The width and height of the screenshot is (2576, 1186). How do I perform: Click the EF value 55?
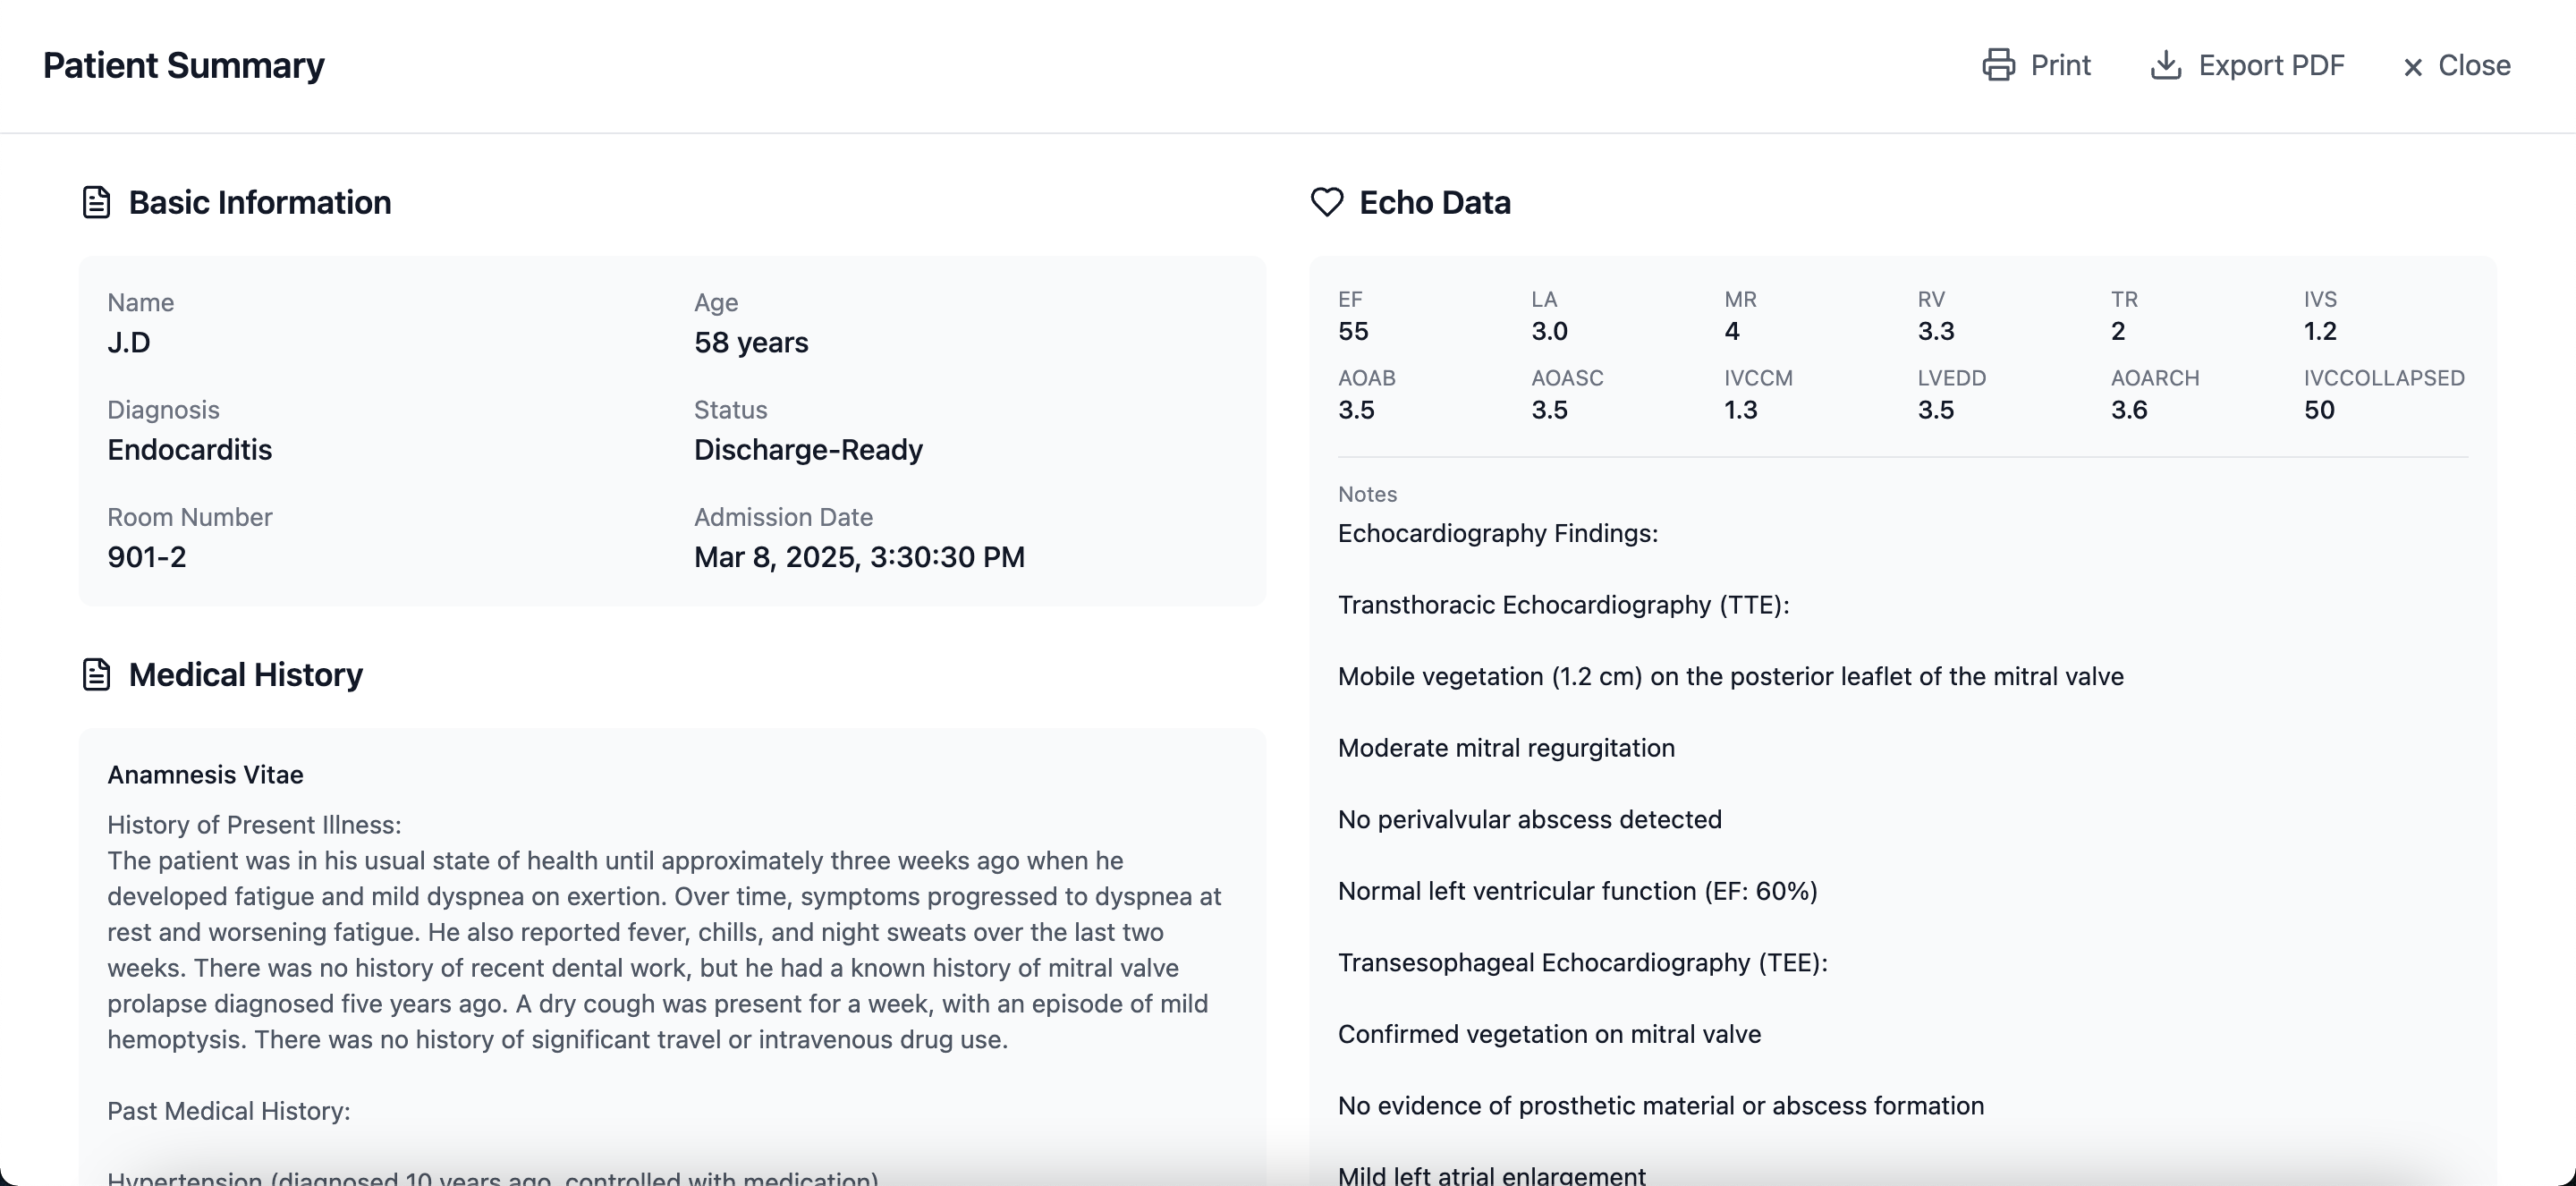click(x=1353, y=331)
